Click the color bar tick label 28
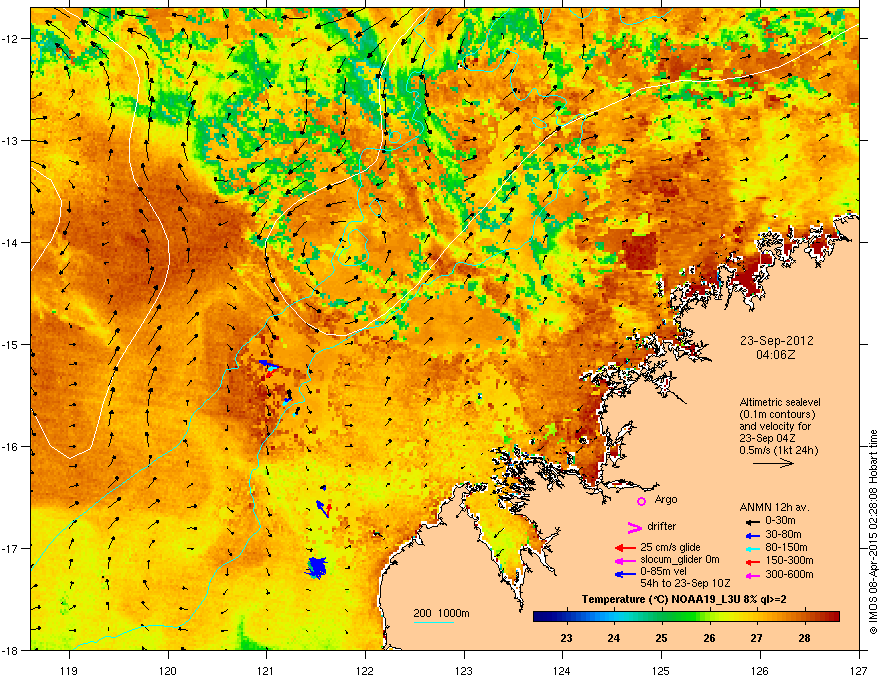880x680 pixels. coord(805,638)
